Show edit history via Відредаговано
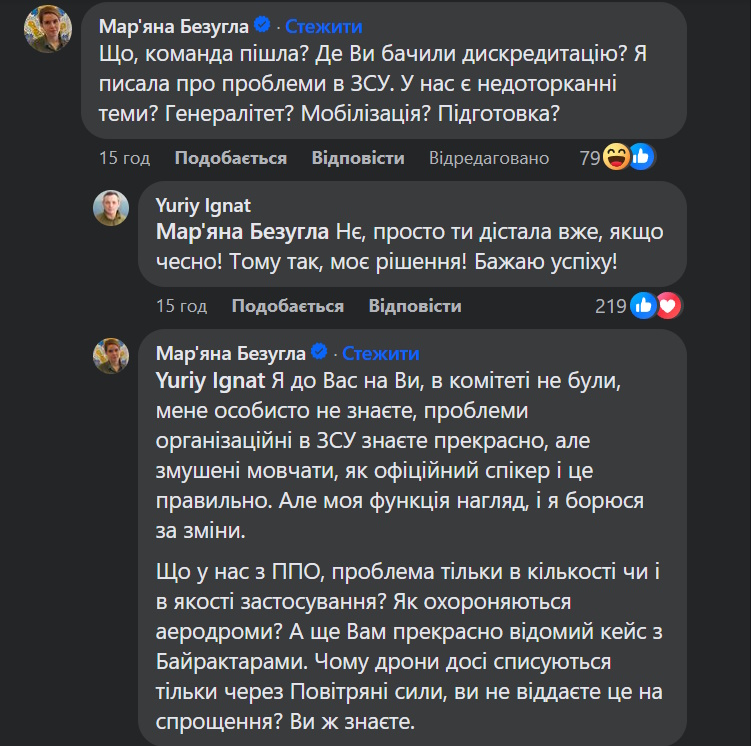This screenshot has height=746, width=751. pos(489,158)
